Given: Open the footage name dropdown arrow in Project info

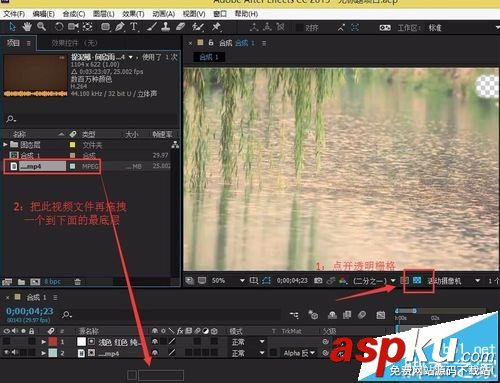Looking at the screenshot, I should click(x=131, y=57).
